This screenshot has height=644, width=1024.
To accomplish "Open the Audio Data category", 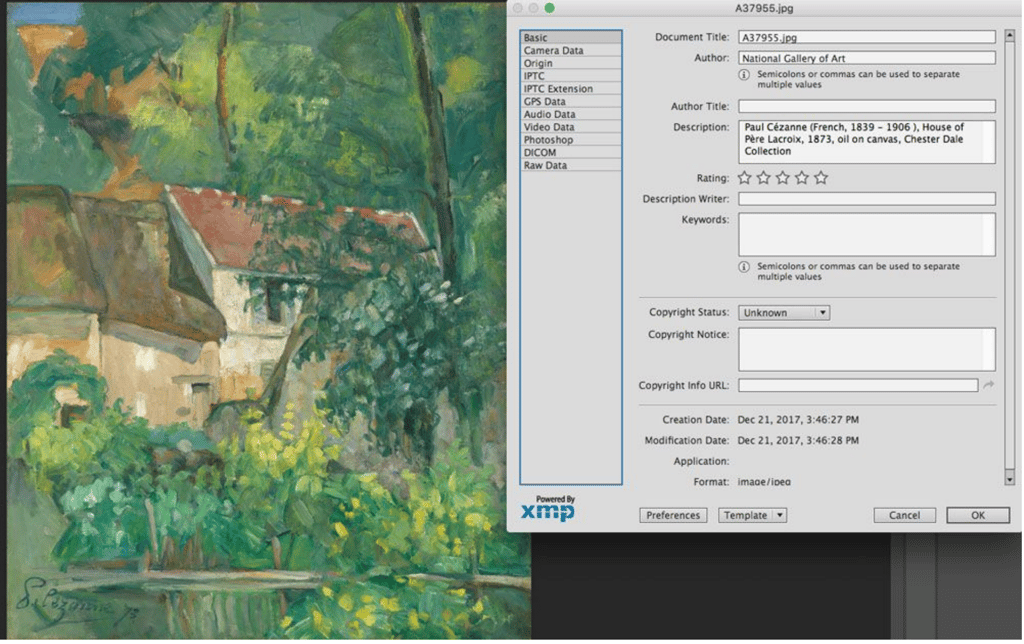I will (571, 114).
